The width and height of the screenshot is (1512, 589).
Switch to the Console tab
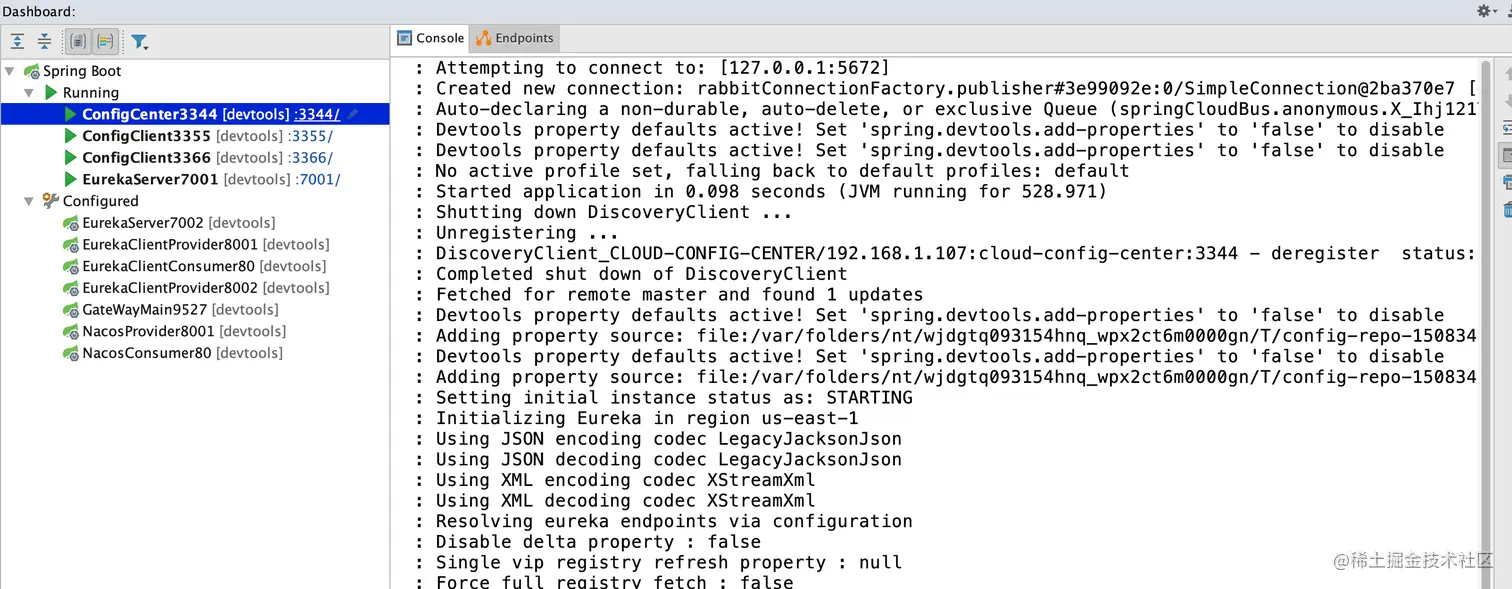(x=430, y=38)
